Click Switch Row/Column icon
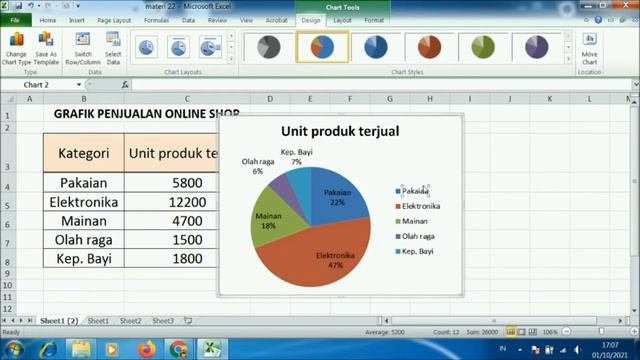Image resolution: width=640 pixels, height=360 pixels. [83, 49]
